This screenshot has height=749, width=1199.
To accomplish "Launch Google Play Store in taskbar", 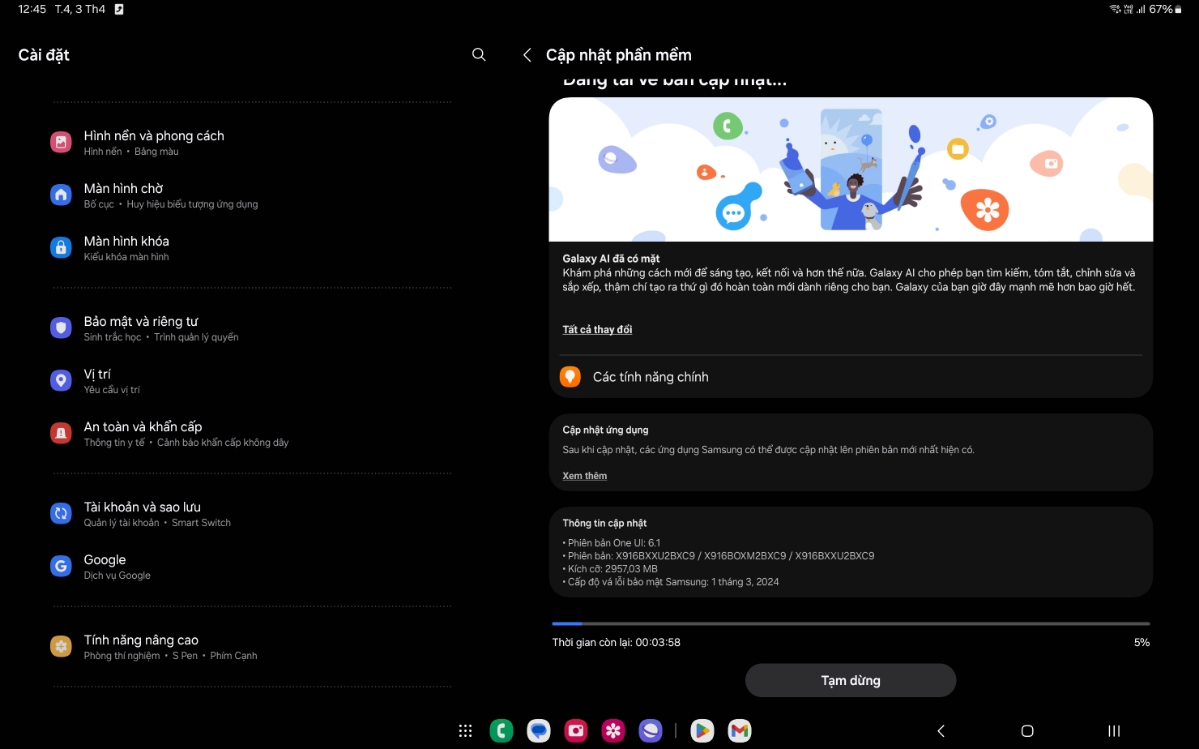I will (702, 731).
